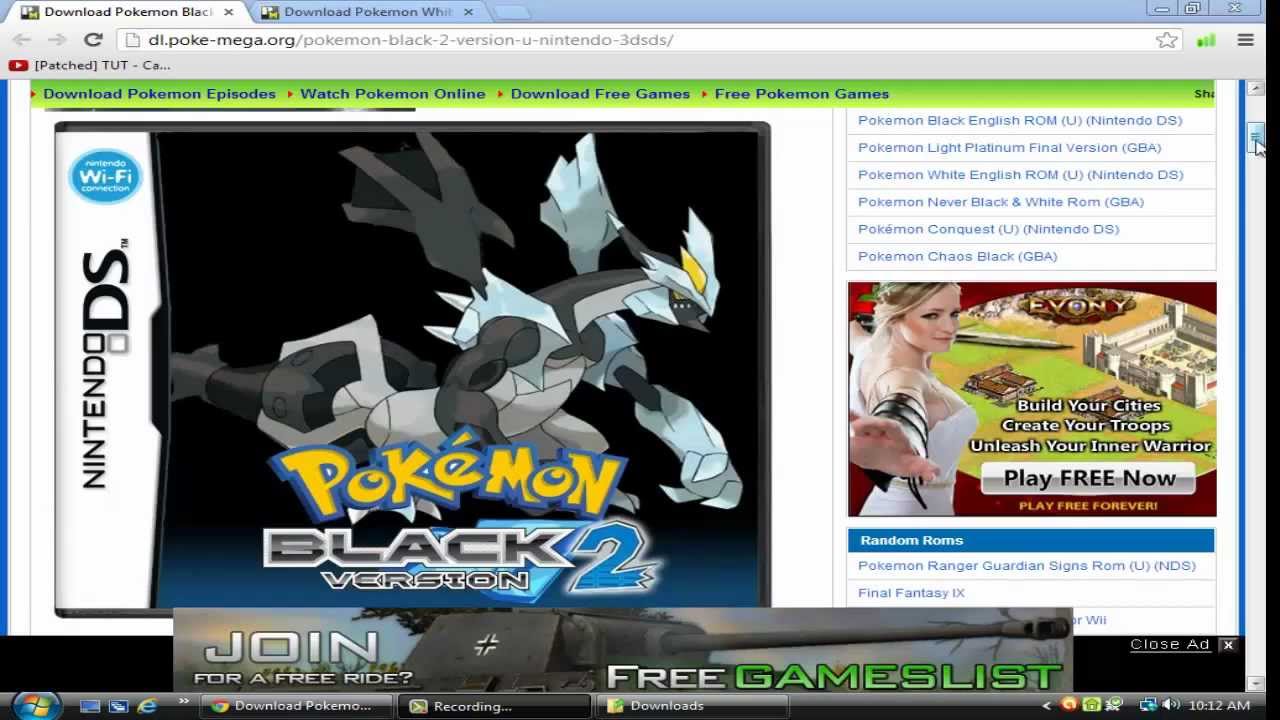Open the network icon in system tray
The width and height of the screenshot is (1280, 720).
[1147, 705]
